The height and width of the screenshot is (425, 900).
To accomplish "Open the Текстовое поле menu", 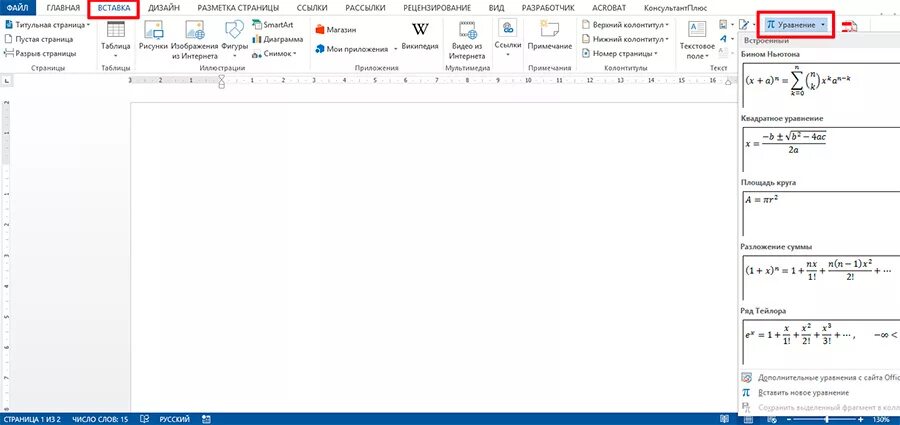I will click(697, 40).
